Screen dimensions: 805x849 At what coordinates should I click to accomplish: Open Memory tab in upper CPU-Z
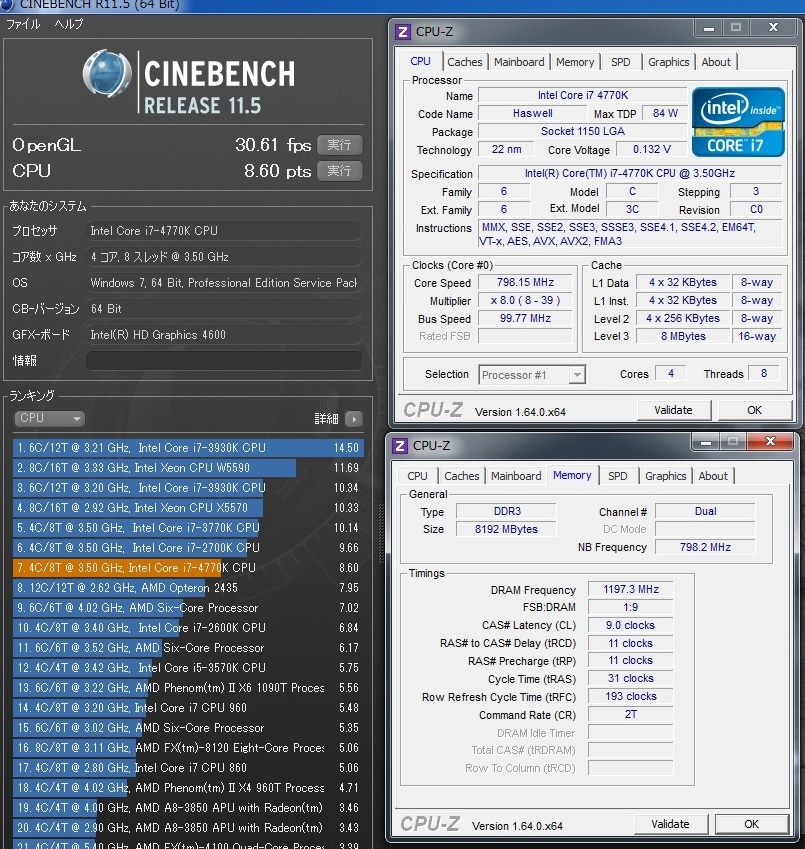pyautogui.click(x=575, y=62)
